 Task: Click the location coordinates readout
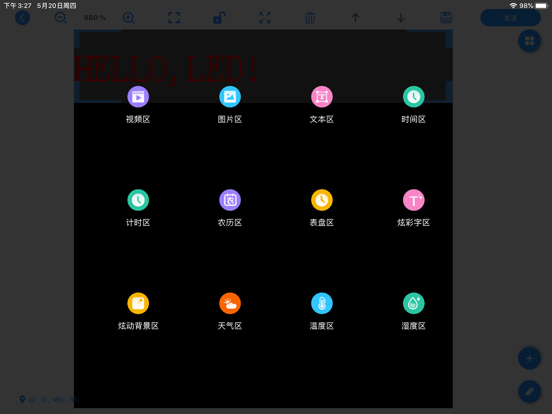[x=49, y=400]
